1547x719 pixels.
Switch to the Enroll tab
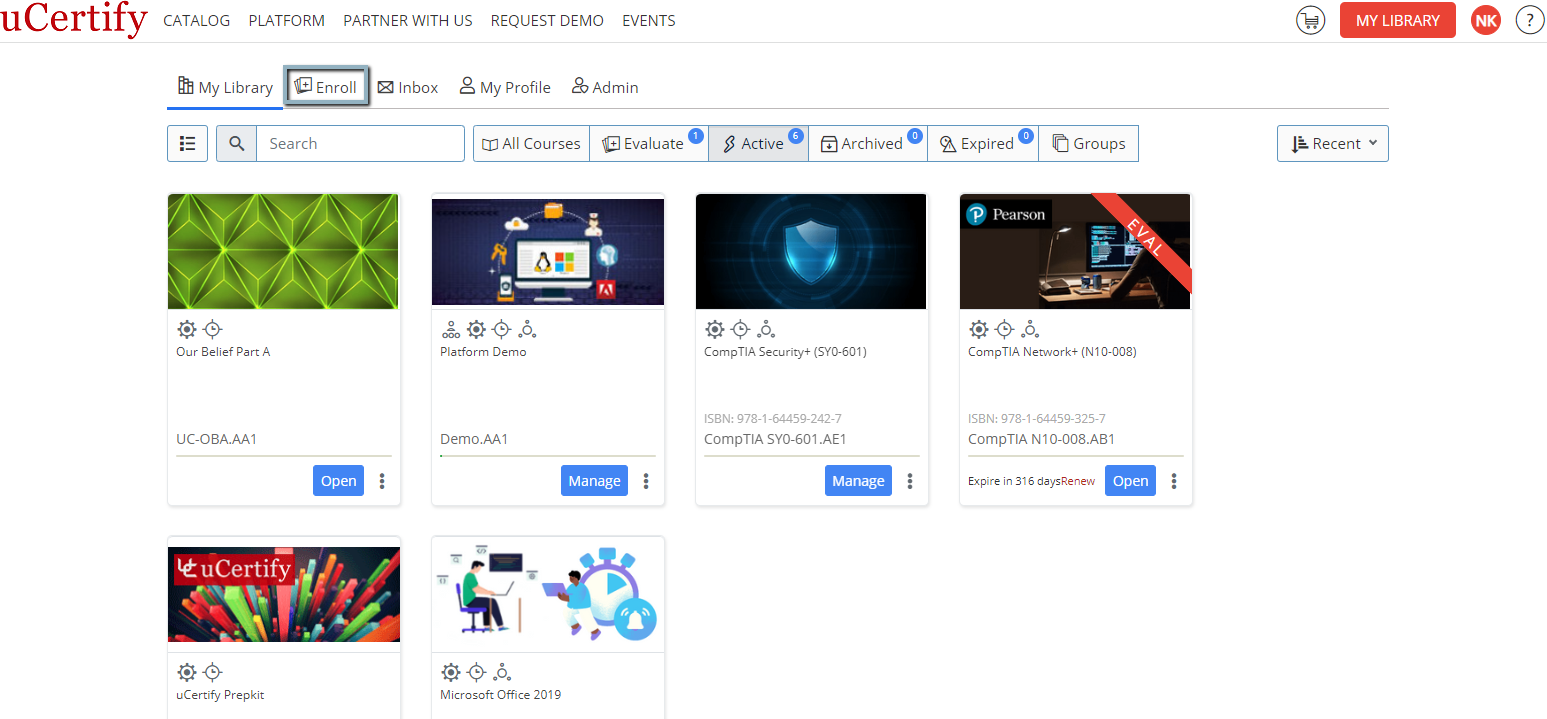327,87
